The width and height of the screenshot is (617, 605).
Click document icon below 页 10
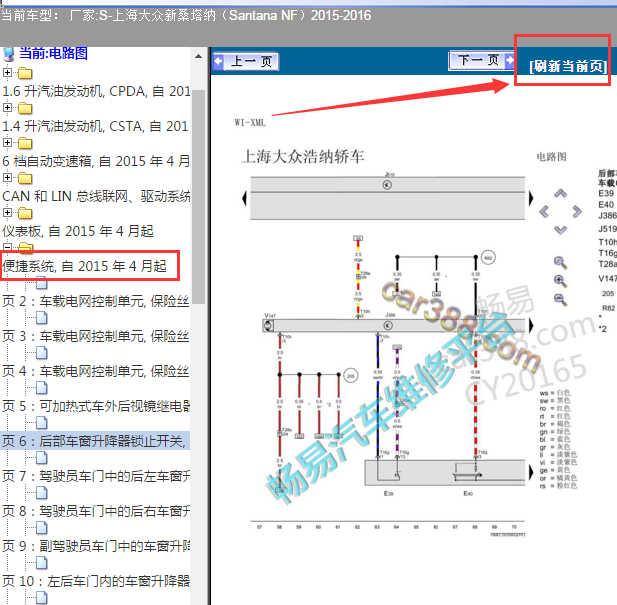pyautogui.click(x=42, y=598)
